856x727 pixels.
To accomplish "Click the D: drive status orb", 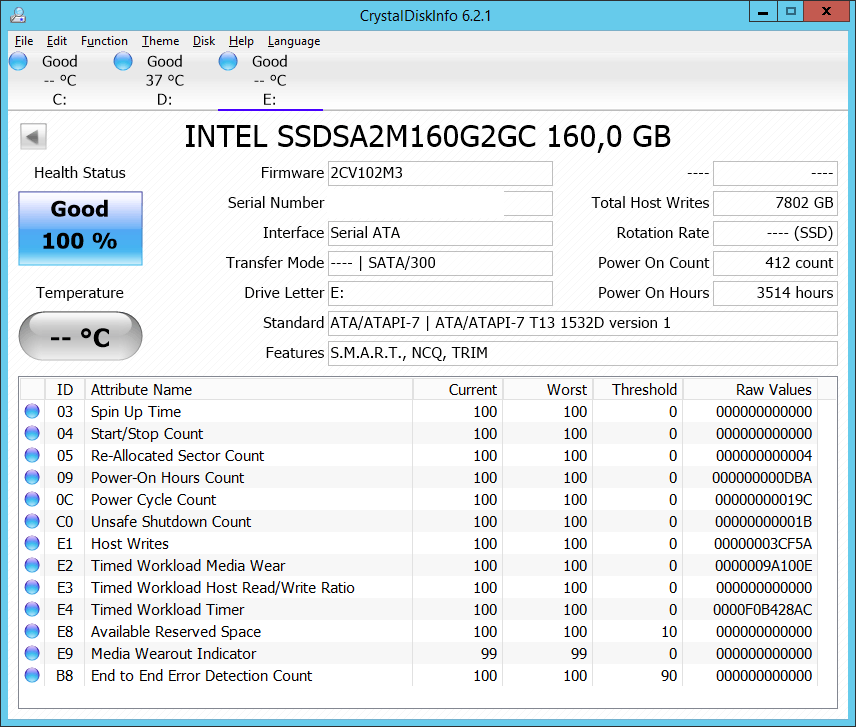I will [x=123, y=62].
